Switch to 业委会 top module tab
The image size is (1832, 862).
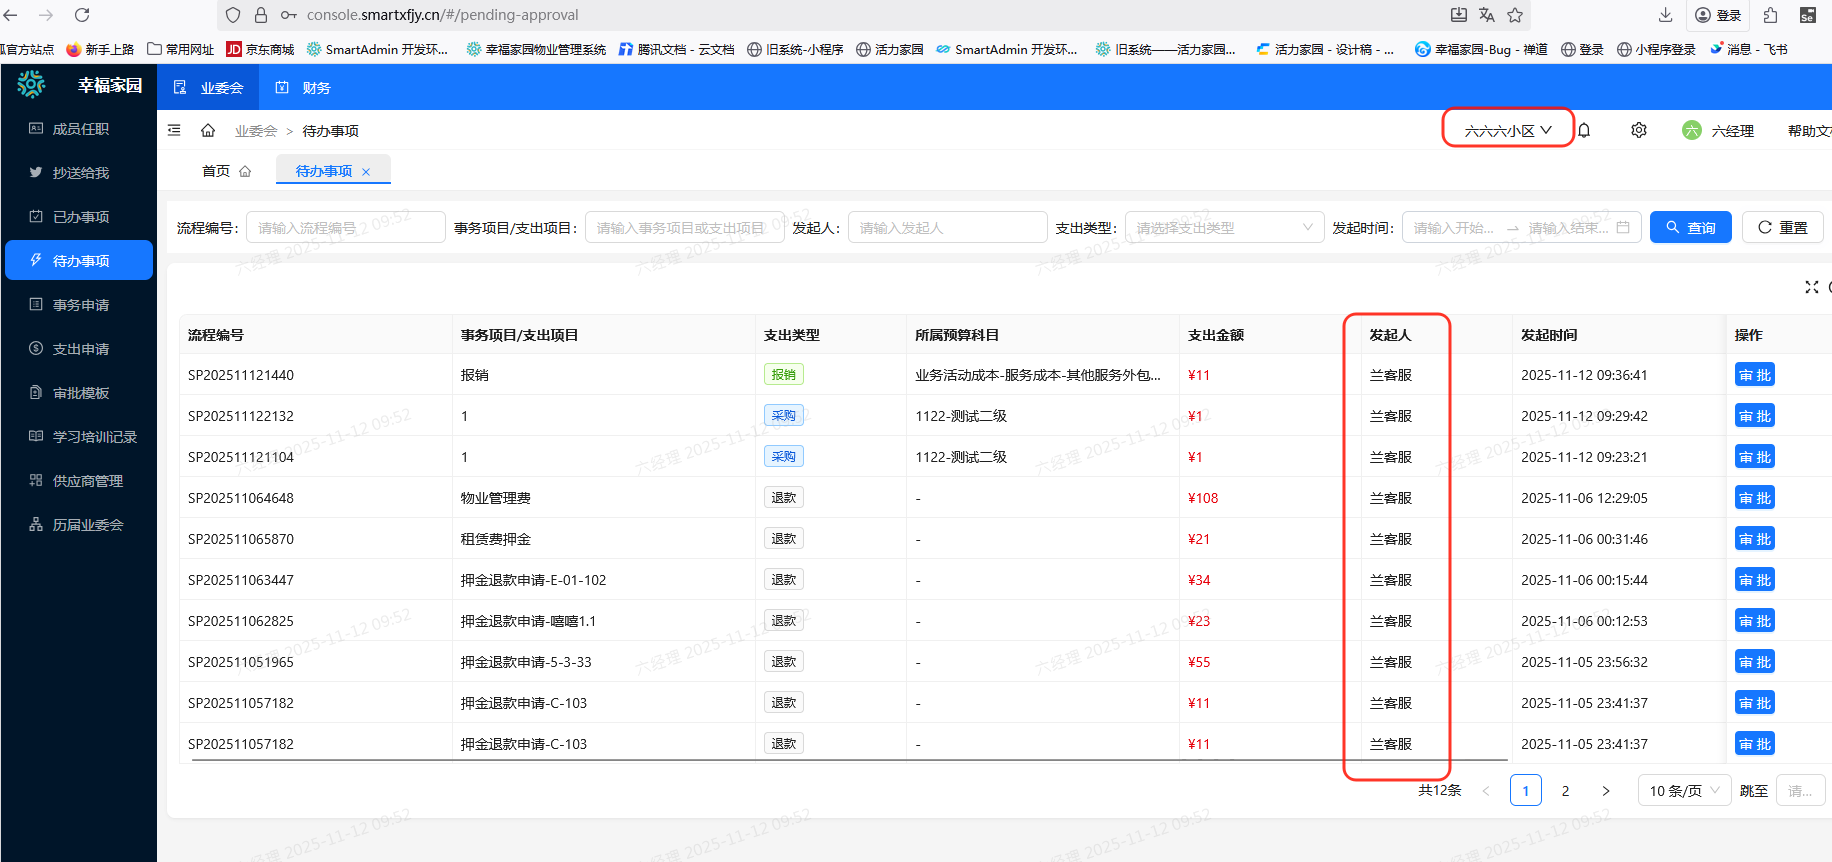[208, 88]
